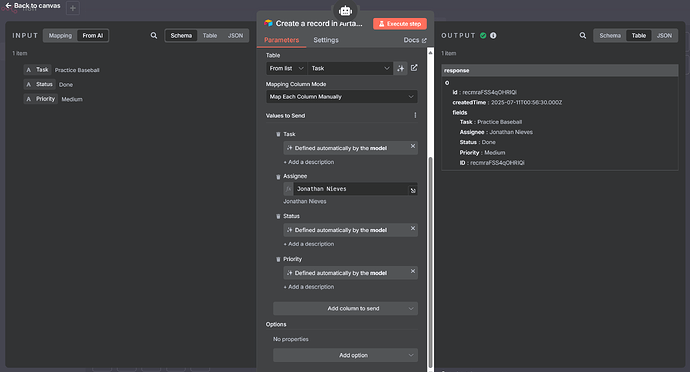Go Back to canvas
The width and height of the screenshot is (690, 372).
(x=33, y=6)
